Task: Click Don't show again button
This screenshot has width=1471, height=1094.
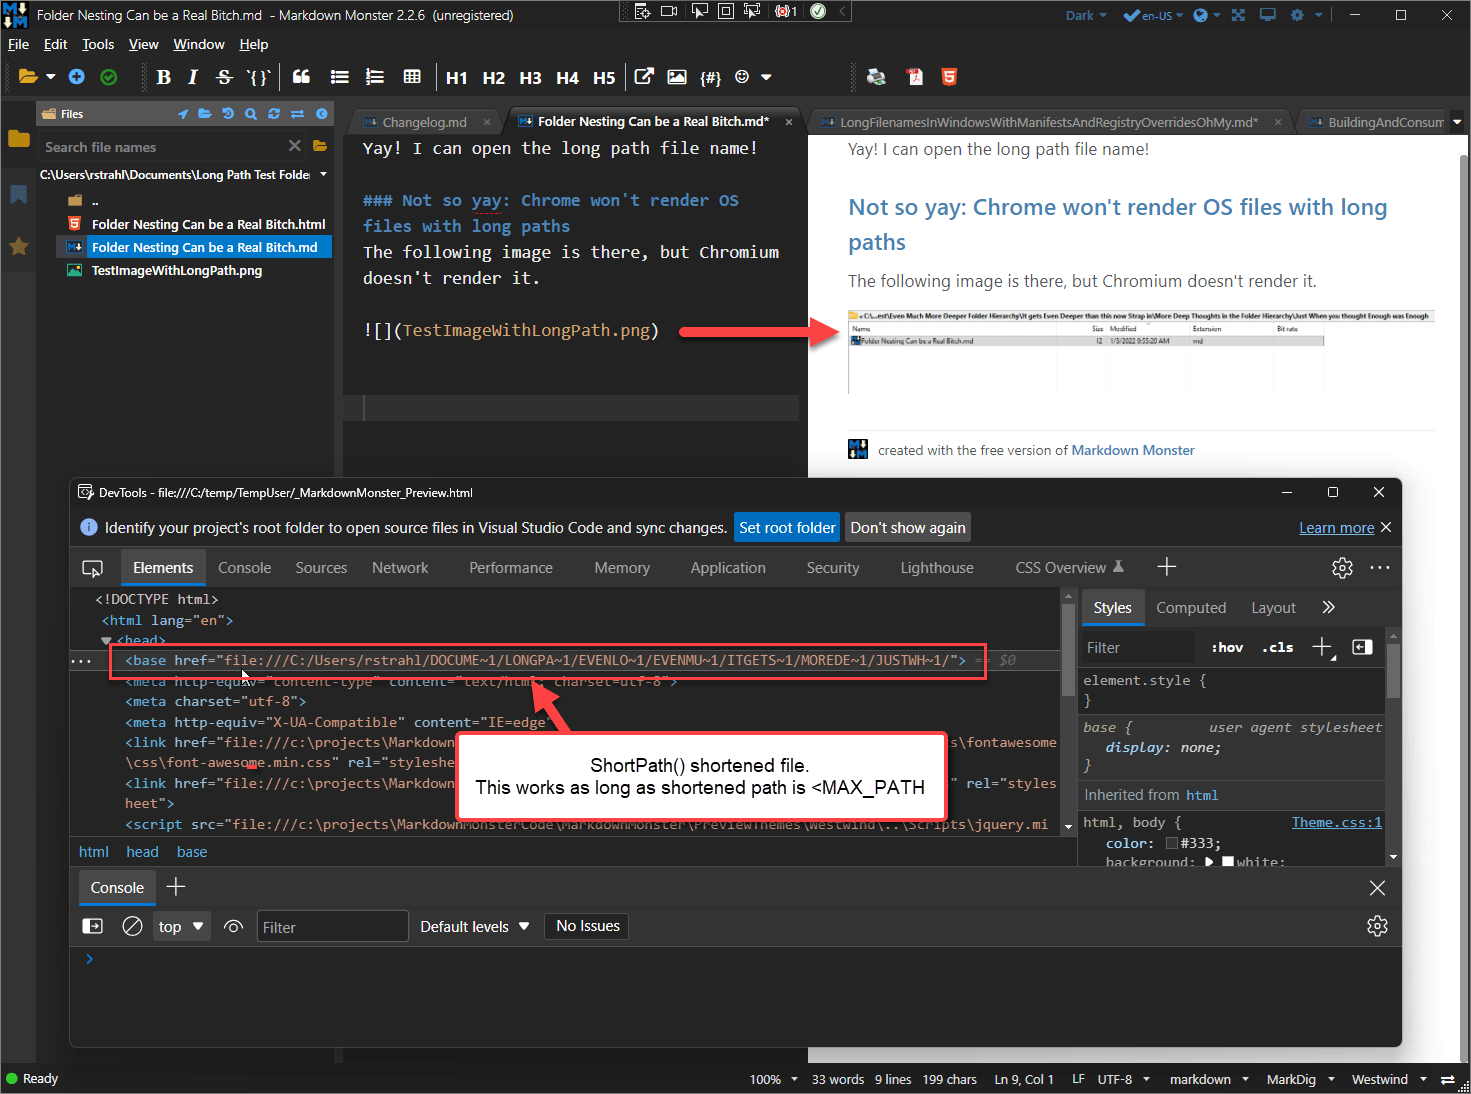Action: coord(908,527)
